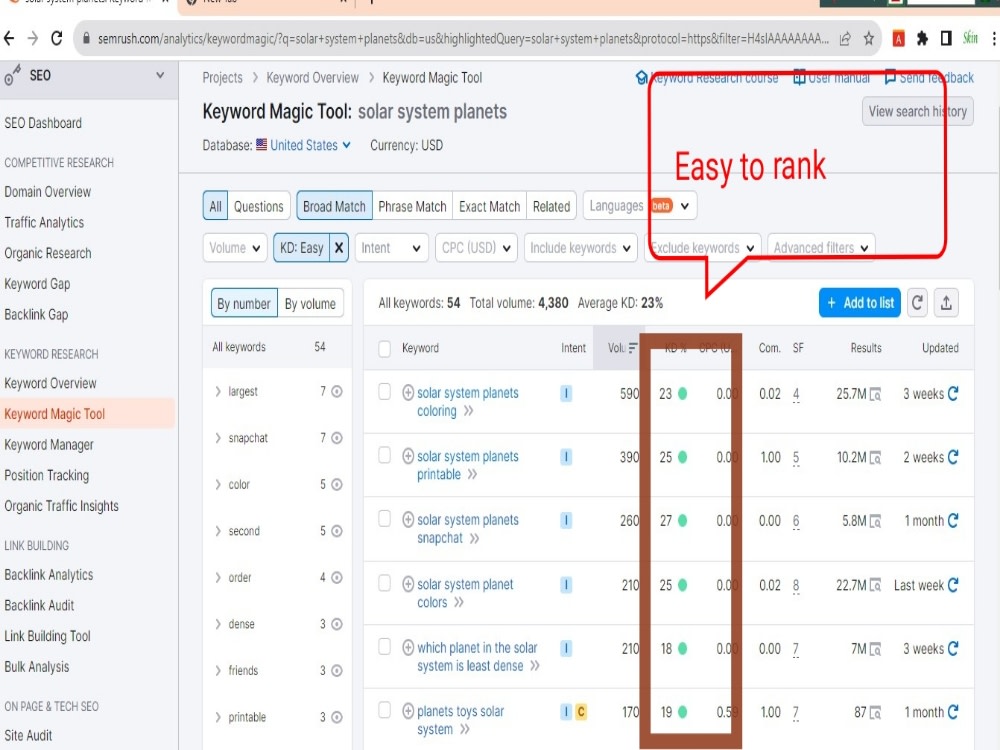Share this page from the address bar
This screenshot has height=750, width=1000.
845,39
